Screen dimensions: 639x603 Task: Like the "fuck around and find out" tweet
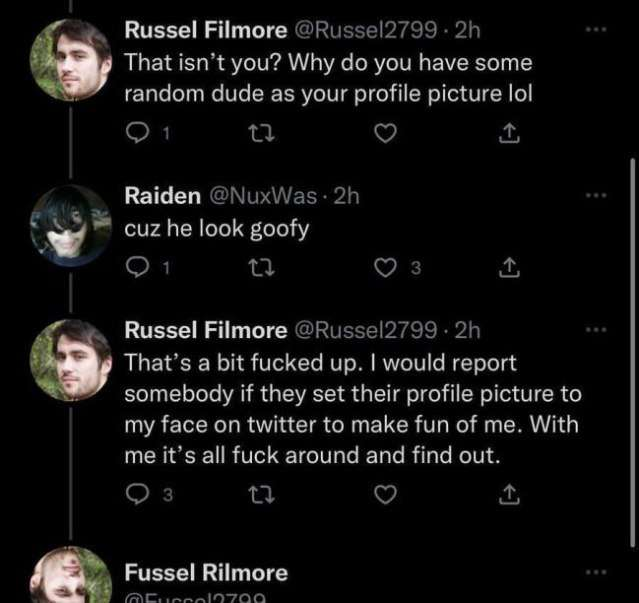[381, 491]
